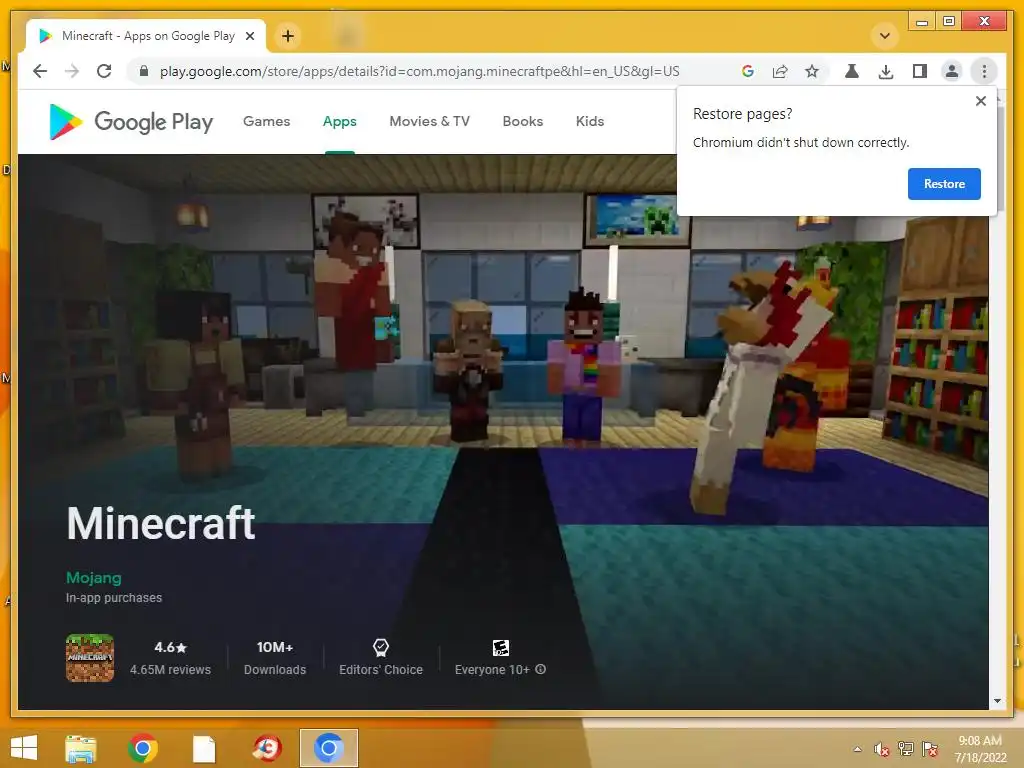1024x768 pixels.
Task: Click the 4.6 star rating
Action: coord(170,647)
